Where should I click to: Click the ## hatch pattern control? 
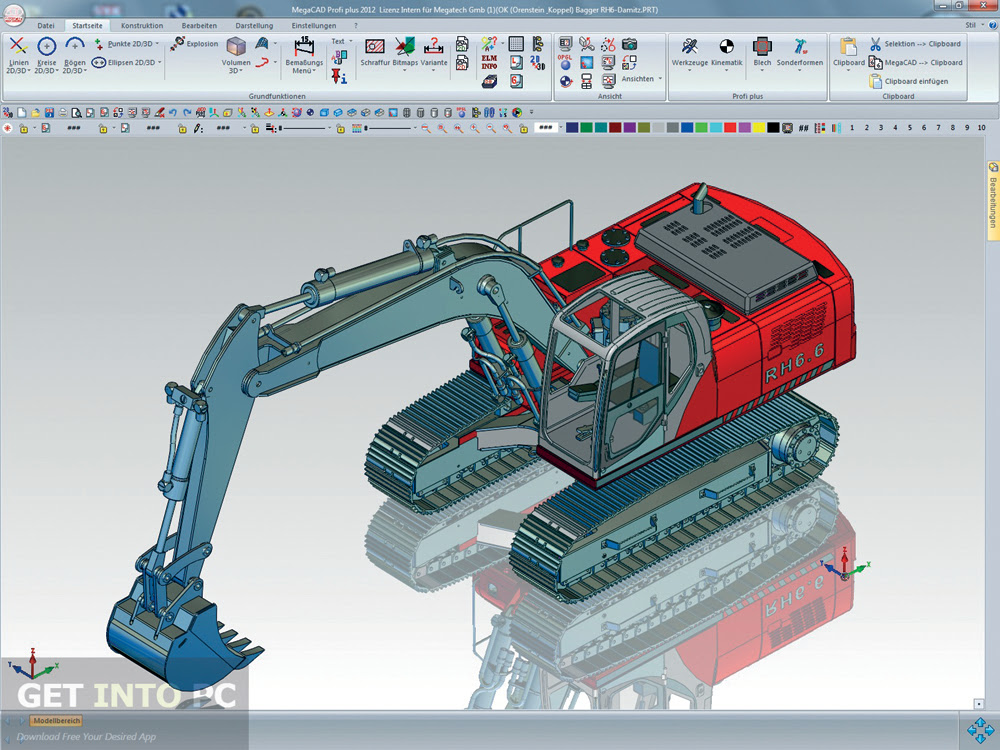(x=804, y=128)
